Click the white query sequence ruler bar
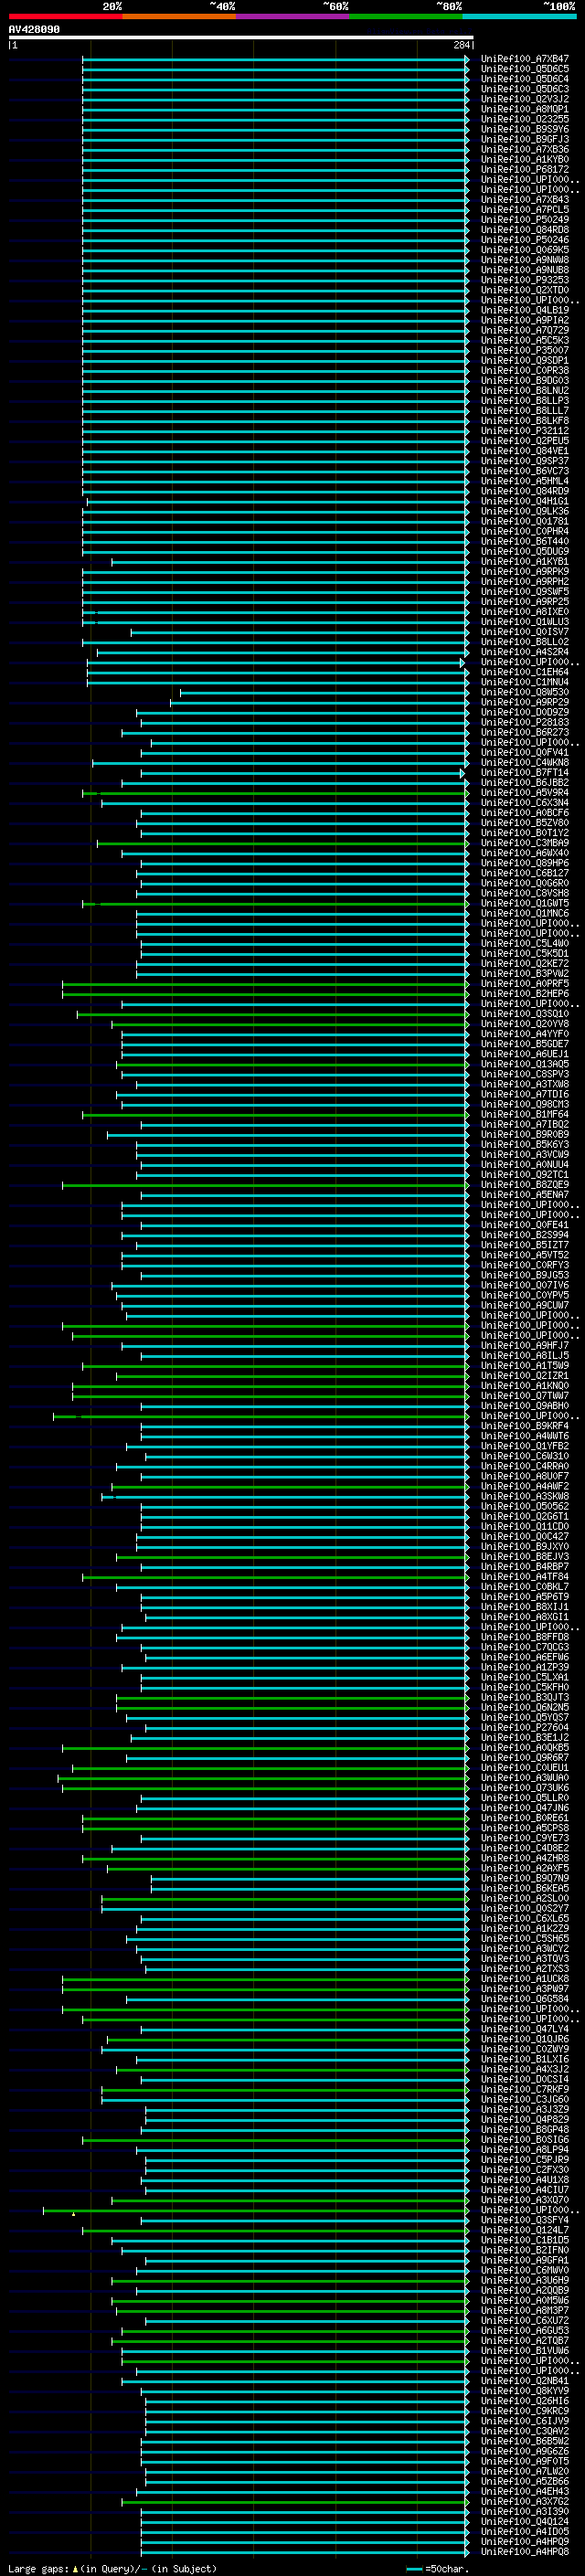 click(241, 38)
